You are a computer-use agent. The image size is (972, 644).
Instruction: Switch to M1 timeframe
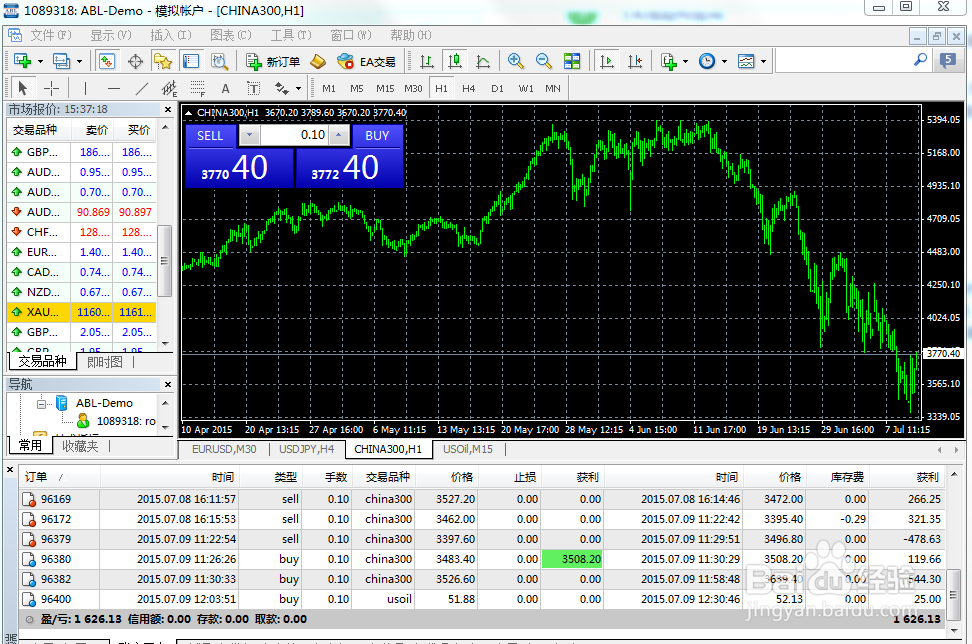(x=329, y=88)
